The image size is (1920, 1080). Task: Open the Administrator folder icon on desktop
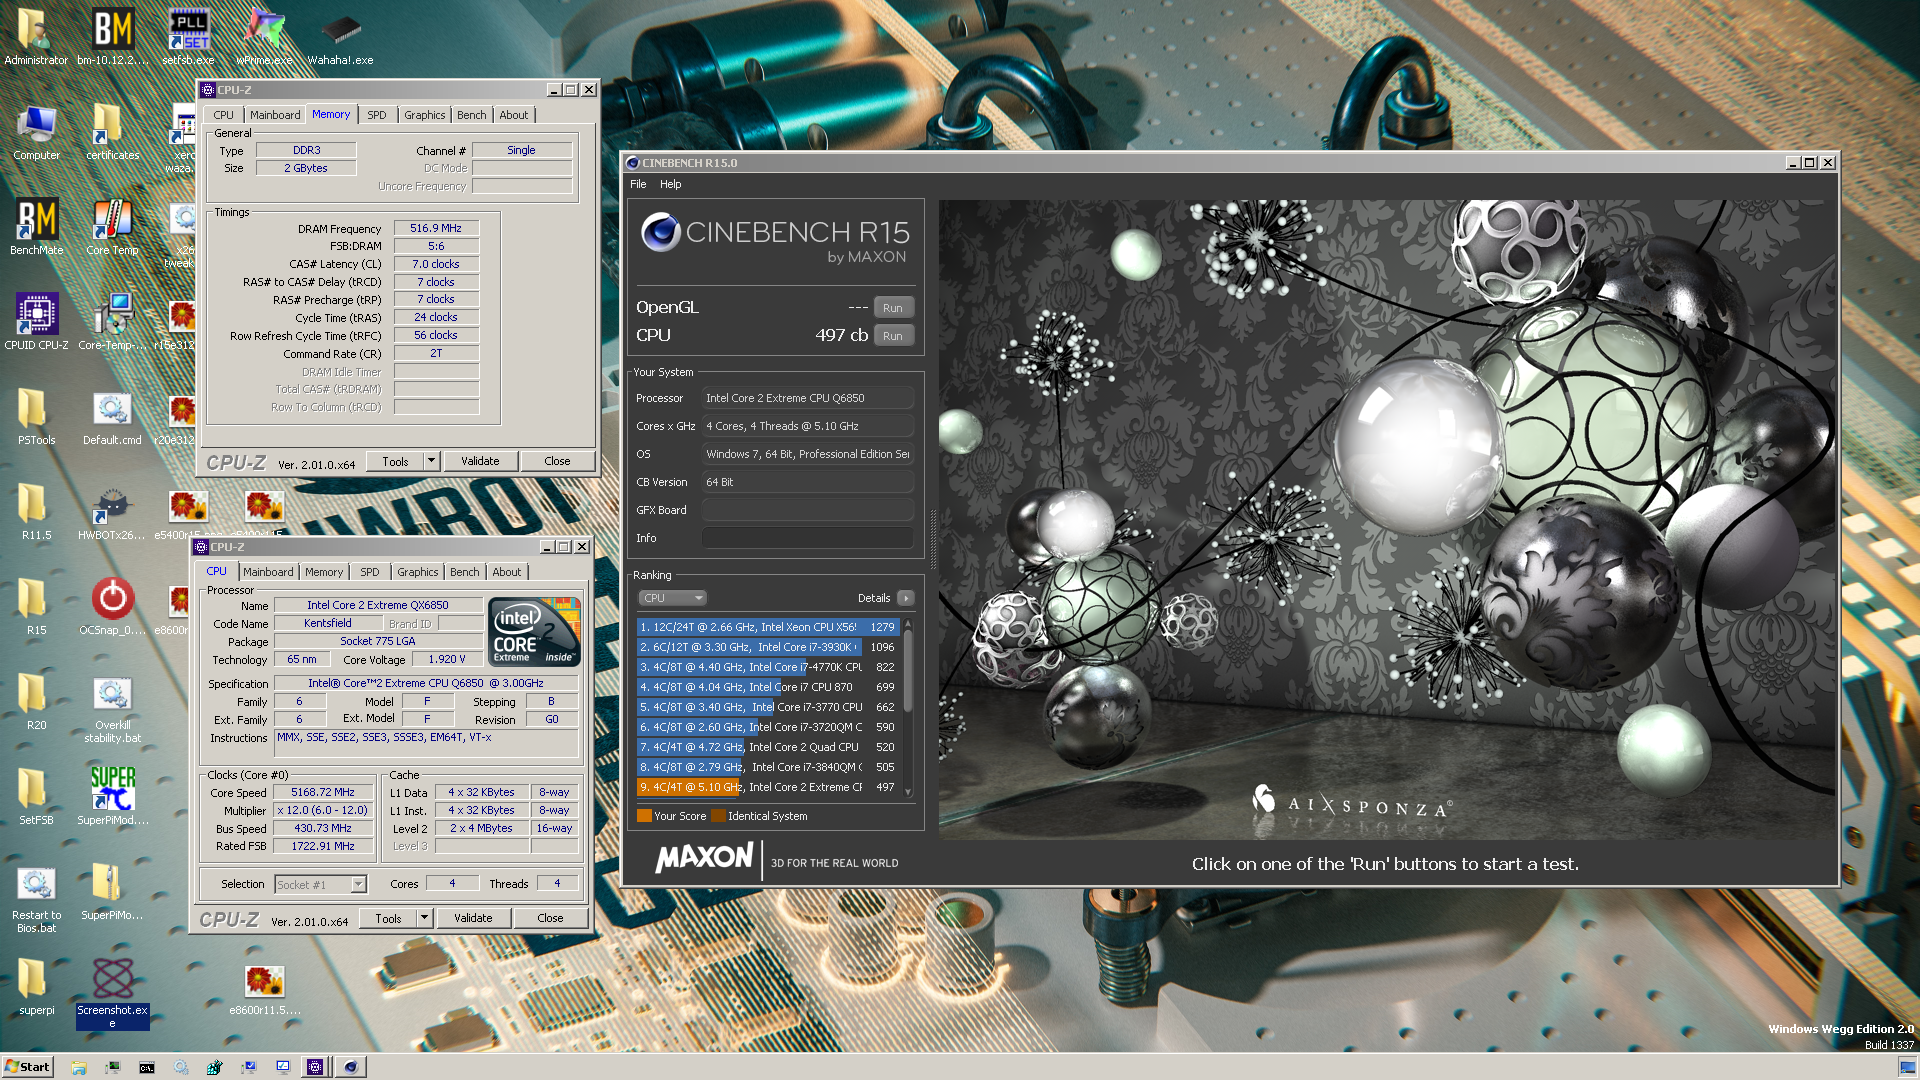point(36,36)
